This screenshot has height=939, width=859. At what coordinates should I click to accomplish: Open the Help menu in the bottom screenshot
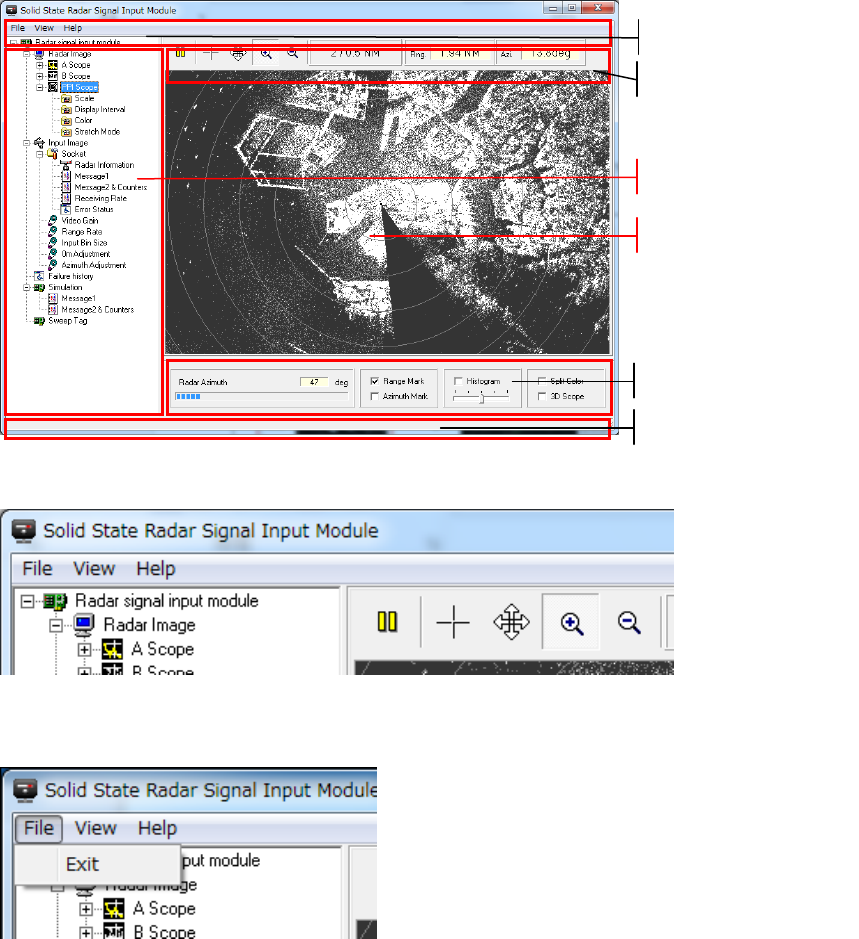click(x=157, y=828)
